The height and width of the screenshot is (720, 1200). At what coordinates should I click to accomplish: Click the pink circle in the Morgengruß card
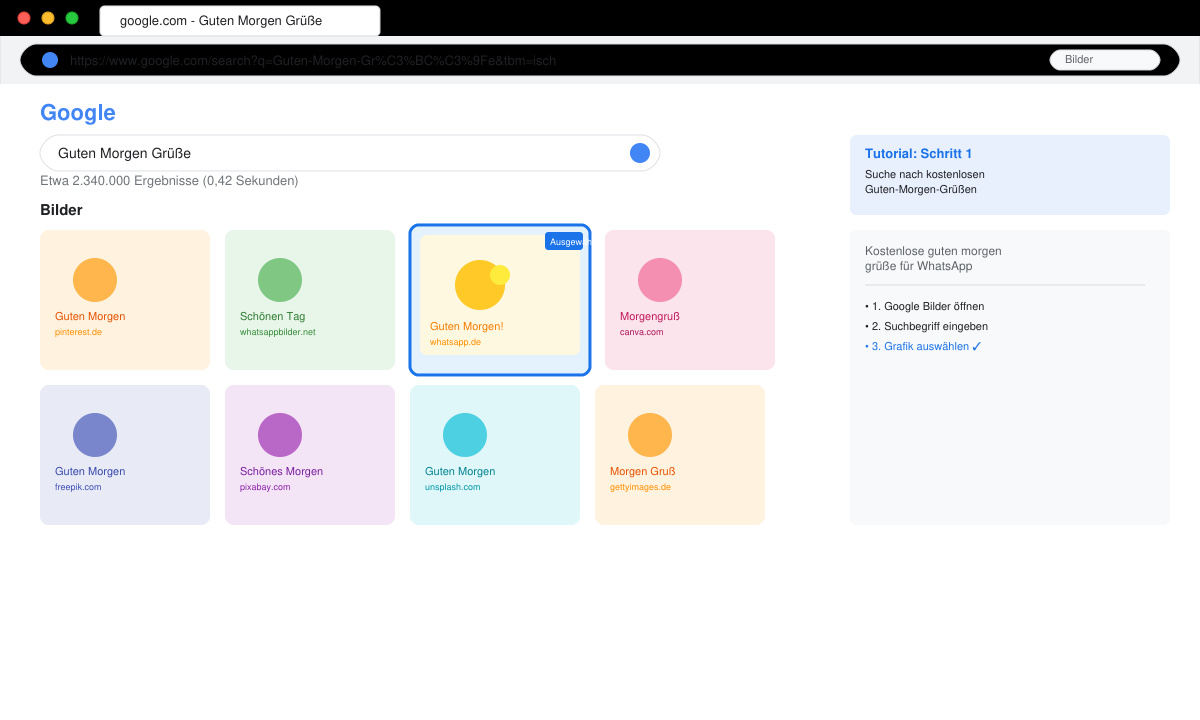coord(660,280)
